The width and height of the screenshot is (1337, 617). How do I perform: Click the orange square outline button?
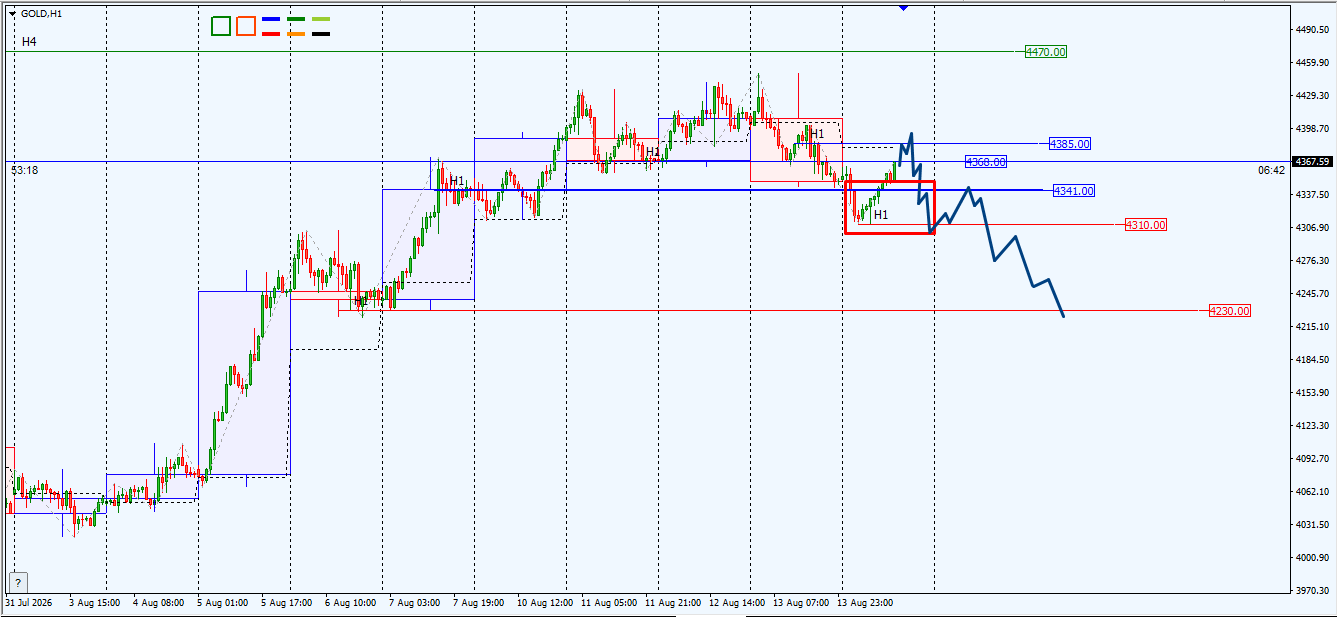(x=246, y=26)
